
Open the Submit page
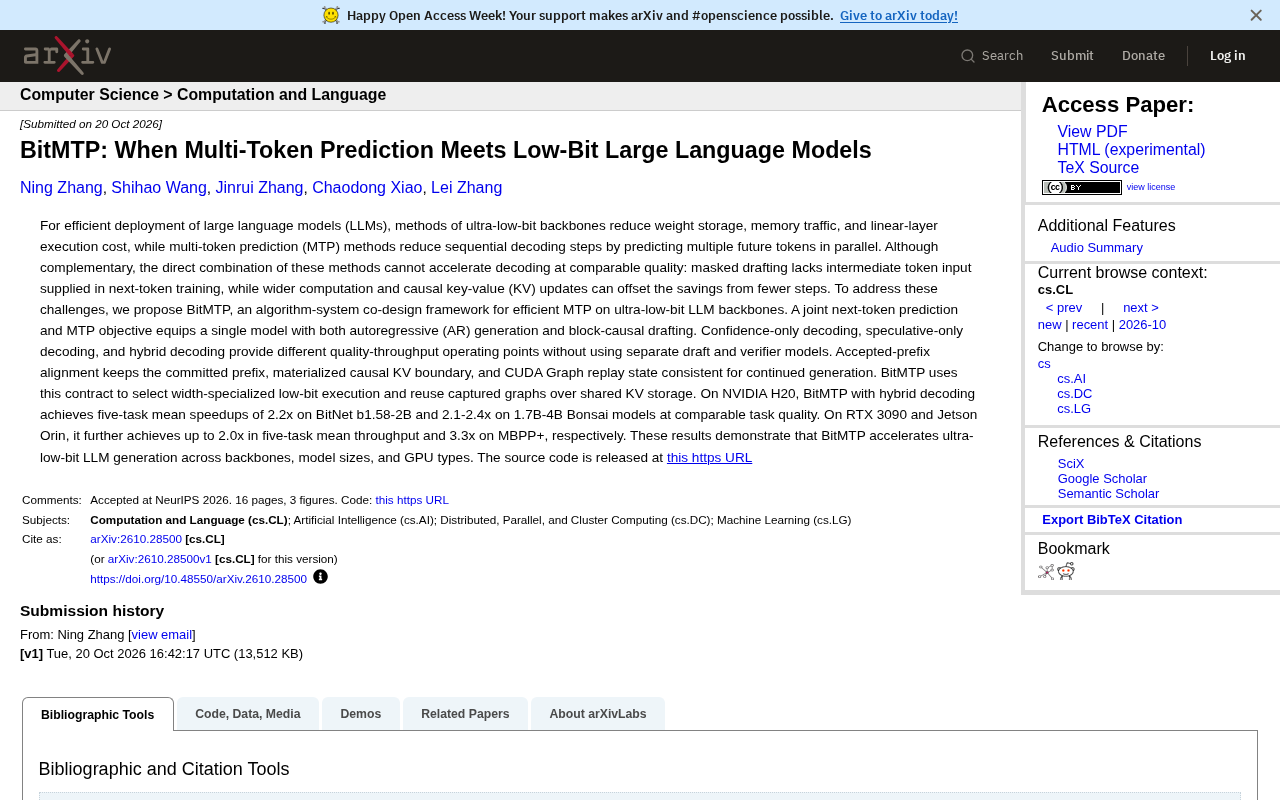pyautogui.click(x=1072, y=56)
